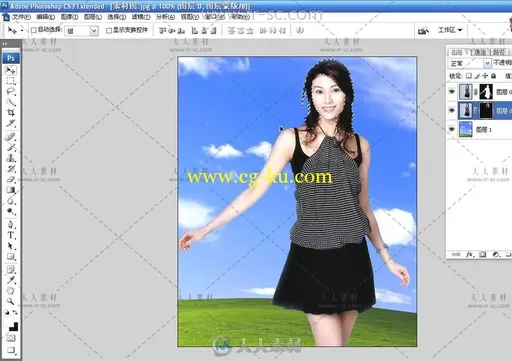
Task: Switch to the 通道 (Channels) tab
Action: [x=480, y=52]
